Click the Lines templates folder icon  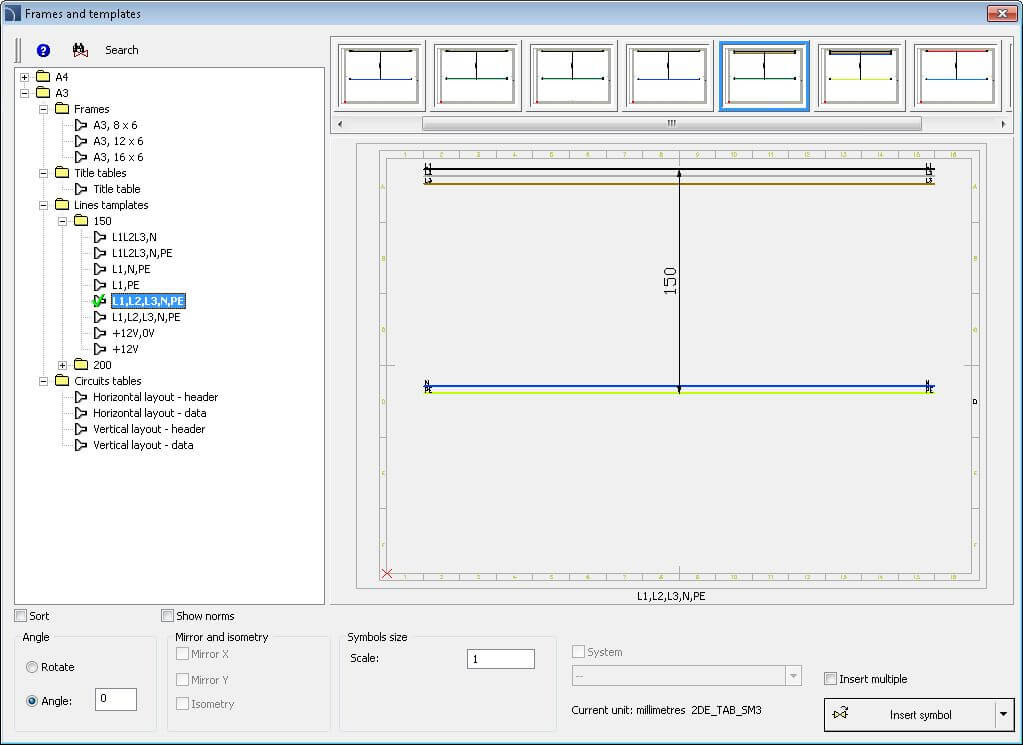pyautogui.click(x=62, y=205)
